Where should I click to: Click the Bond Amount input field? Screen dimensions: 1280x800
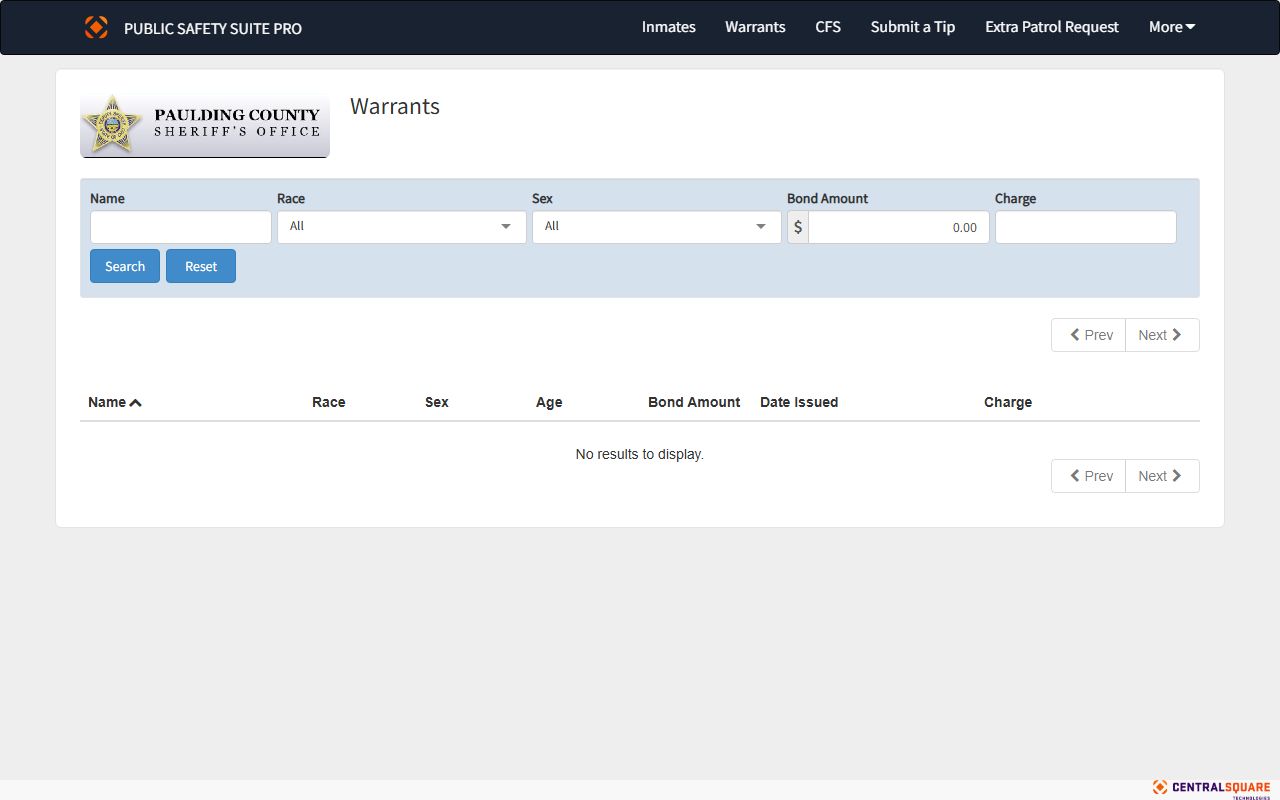tap(899, 227)
